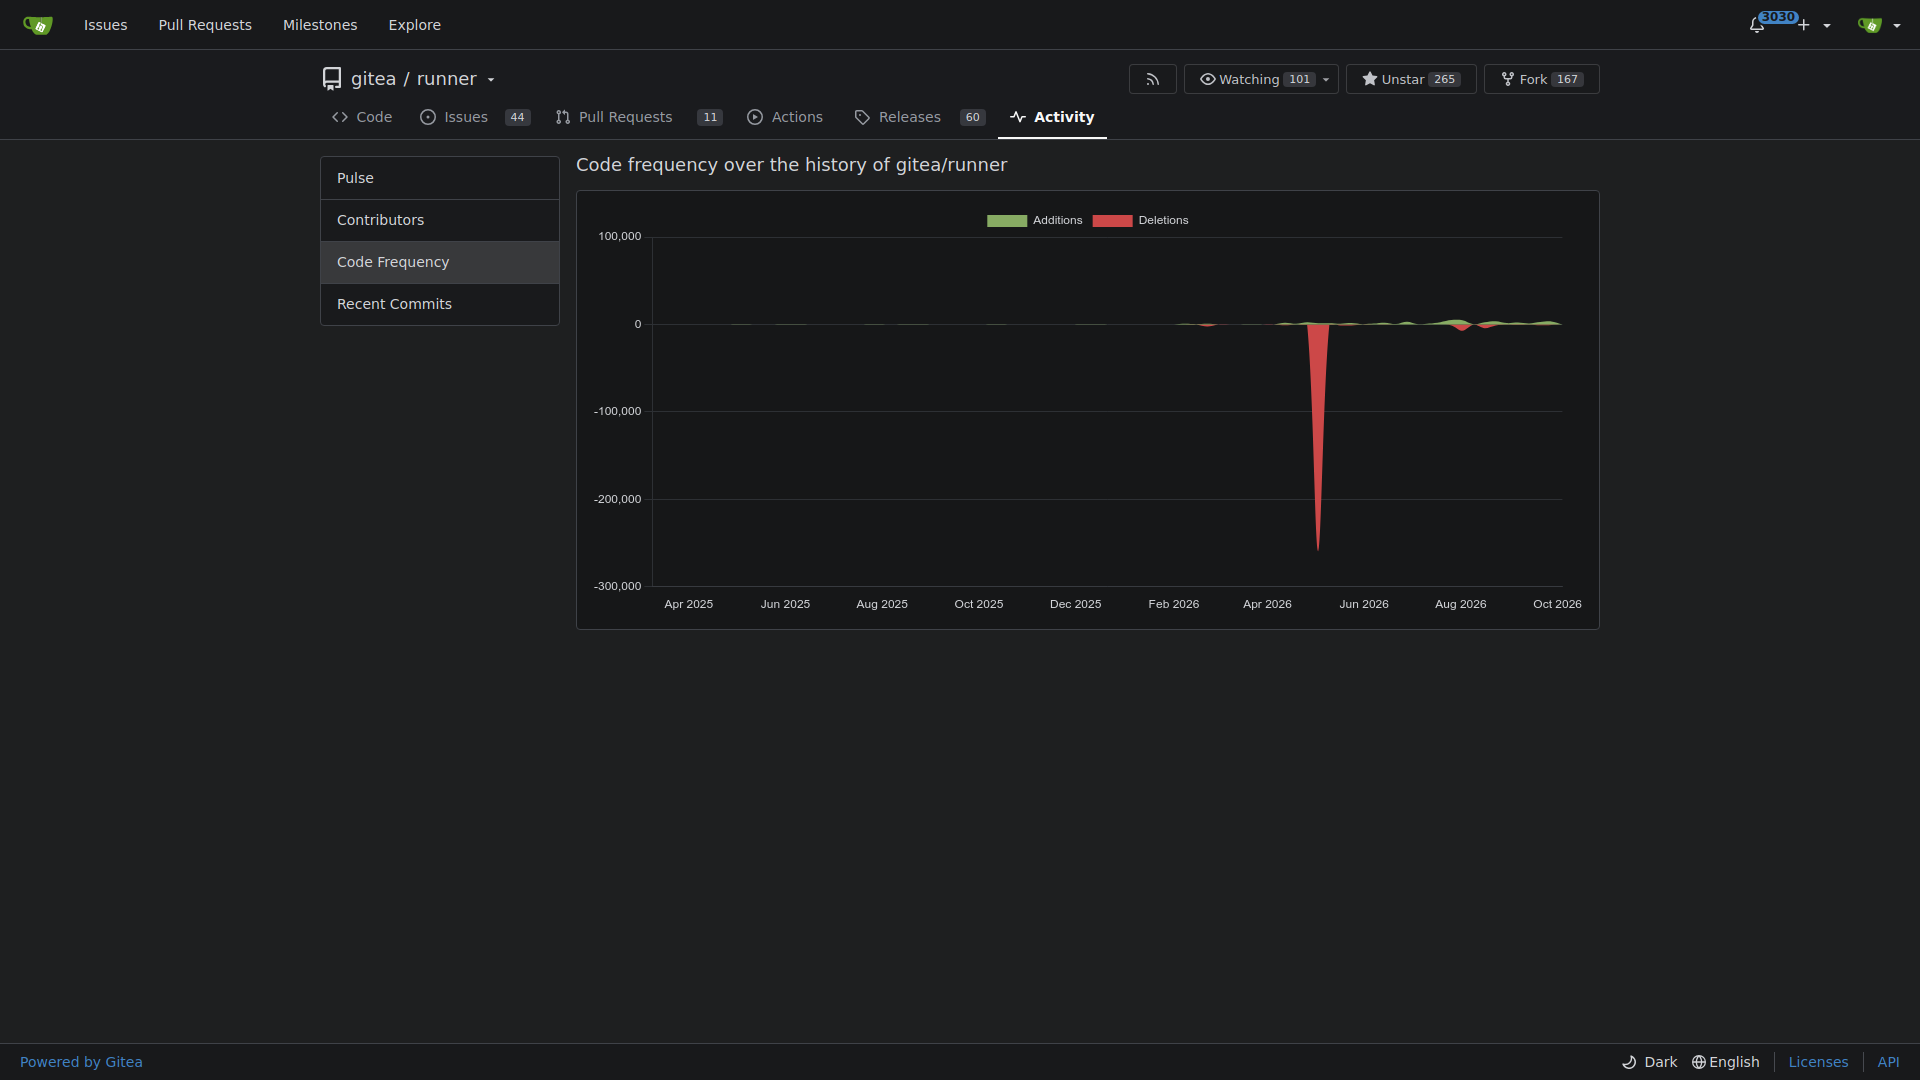This screenshot has height=1080, width=1920.
Task: Select Pulse in the activity sidebar
Action: click(x=440, y=178)
